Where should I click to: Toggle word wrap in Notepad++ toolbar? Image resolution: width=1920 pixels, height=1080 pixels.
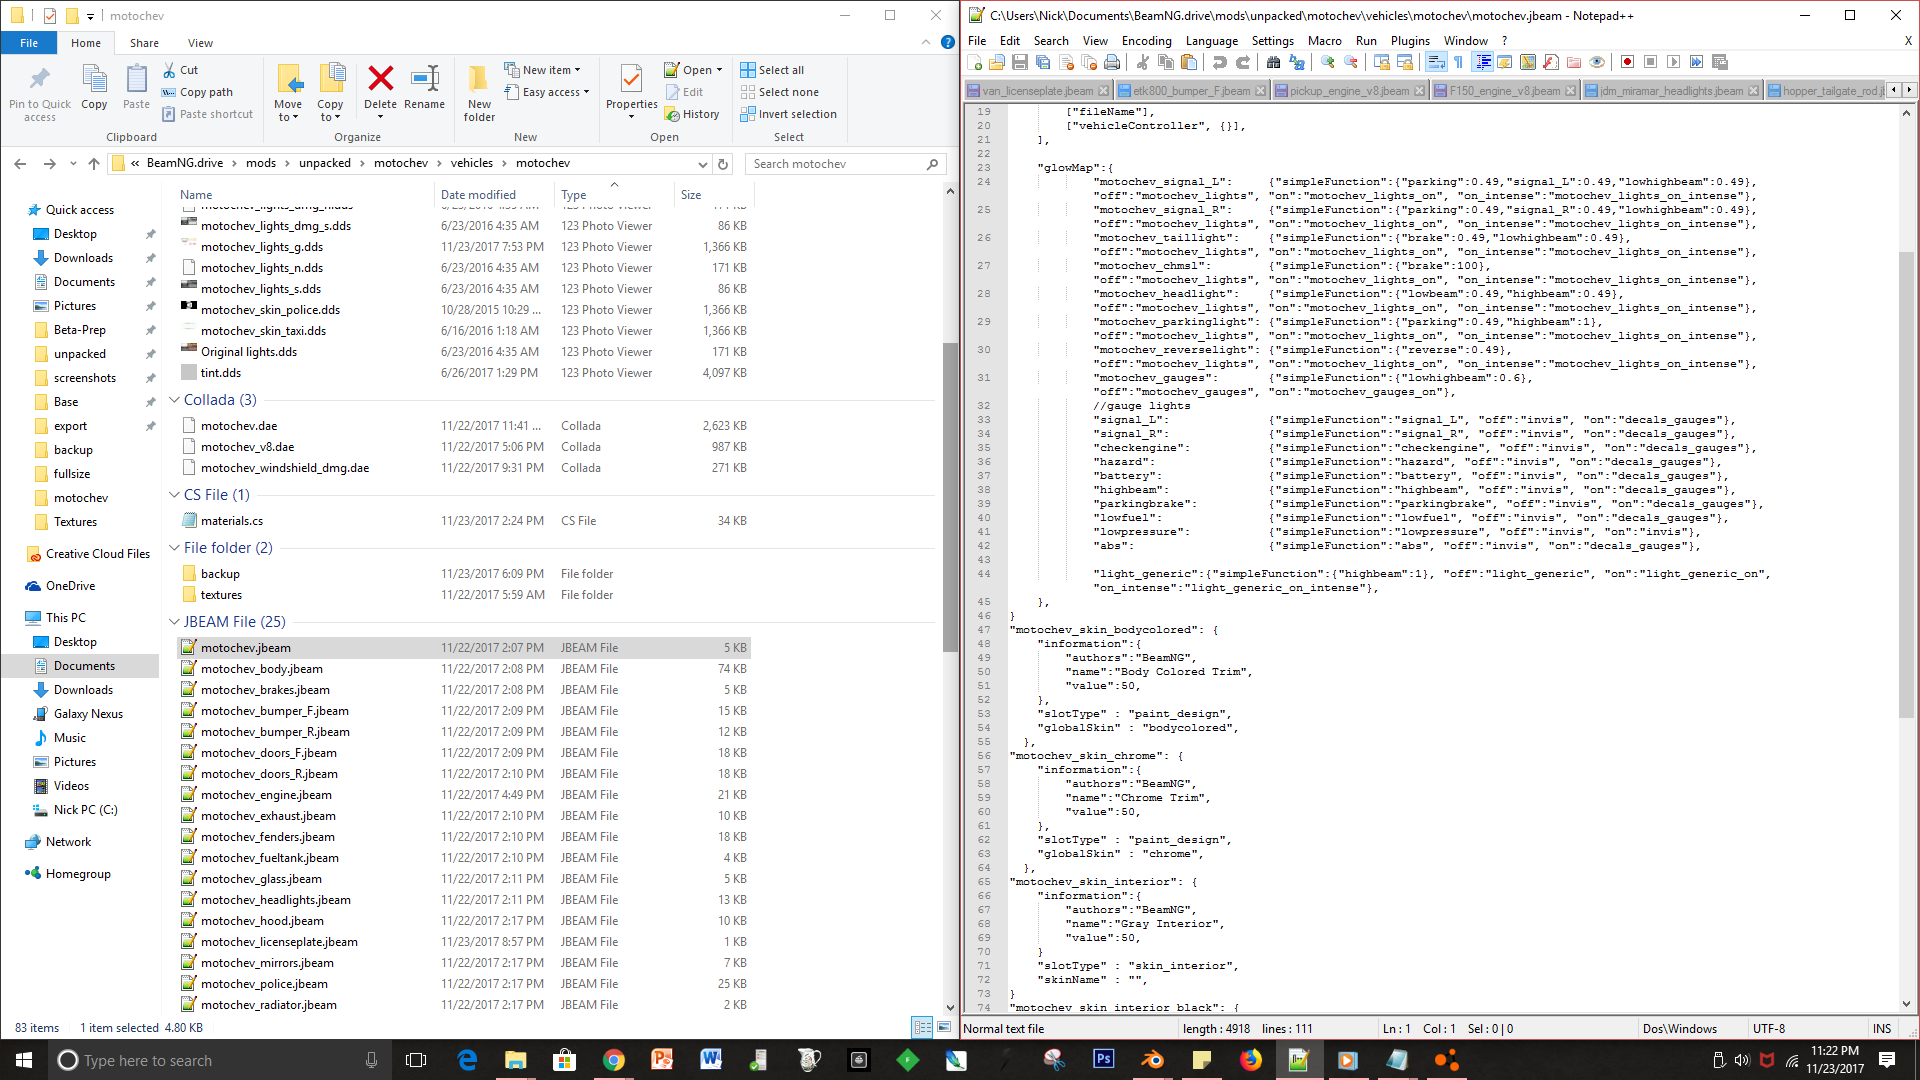click(x=1436, y=62)
